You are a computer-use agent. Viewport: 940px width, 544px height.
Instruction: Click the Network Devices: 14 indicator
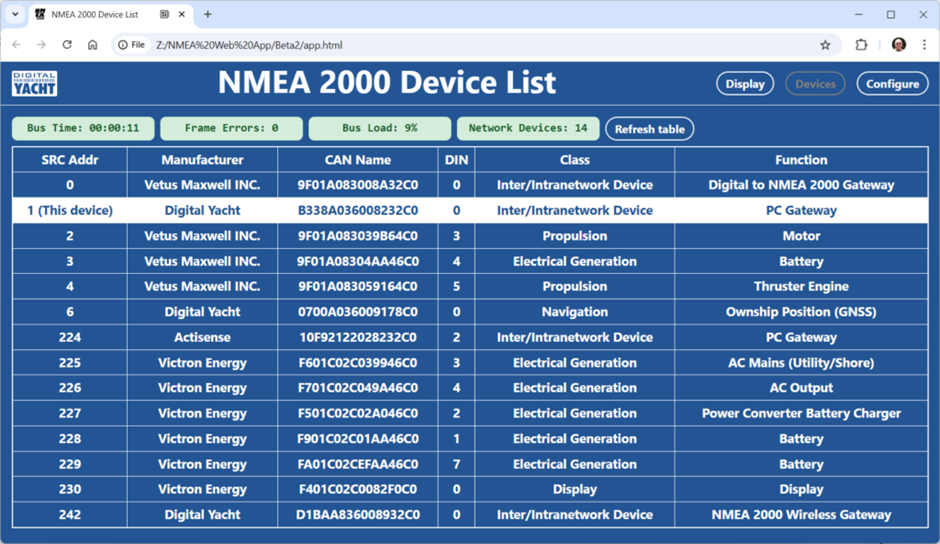(x=528, y=129)
